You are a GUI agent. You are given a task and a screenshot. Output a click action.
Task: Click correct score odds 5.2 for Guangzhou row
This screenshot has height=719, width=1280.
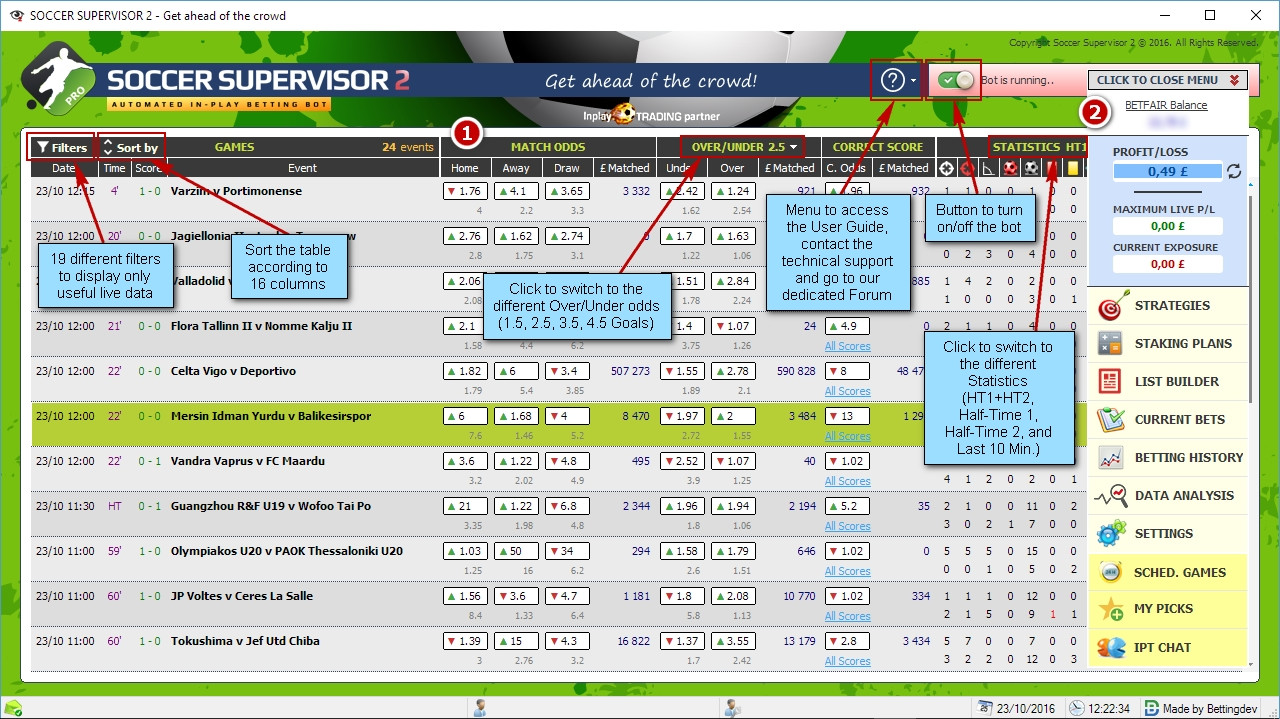(x=847, y=506)
